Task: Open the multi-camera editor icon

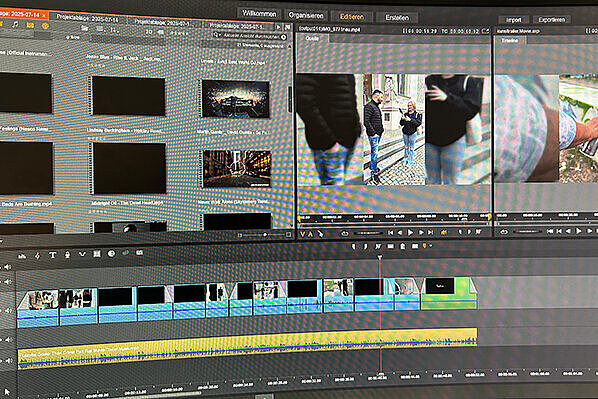Action: coord(97,253)
